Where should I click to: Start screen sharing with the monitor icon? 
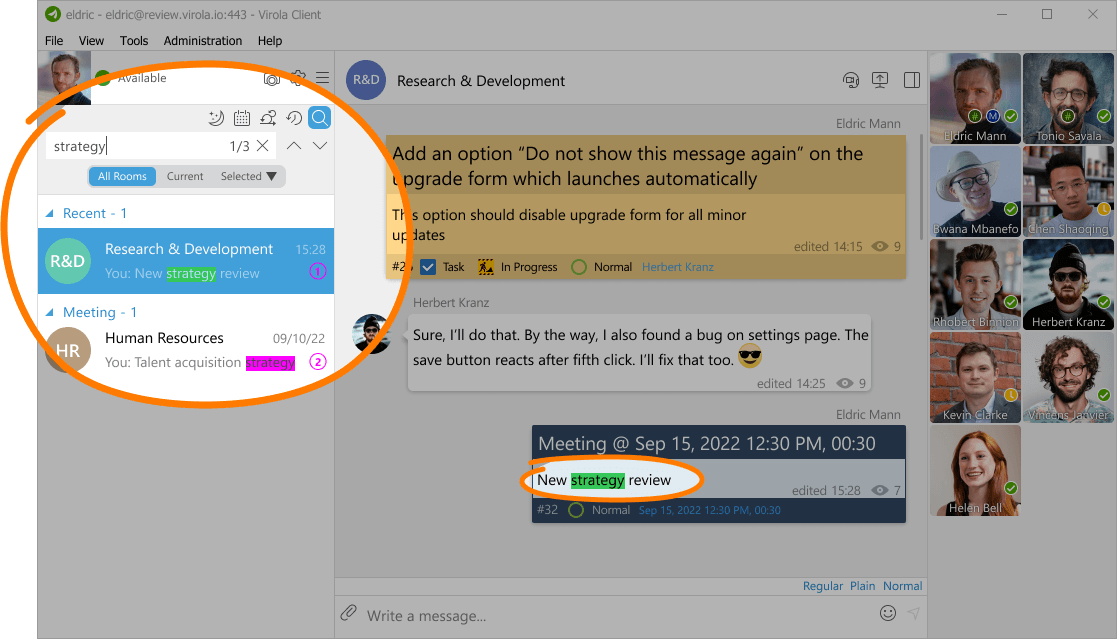(x=880, y=80)
